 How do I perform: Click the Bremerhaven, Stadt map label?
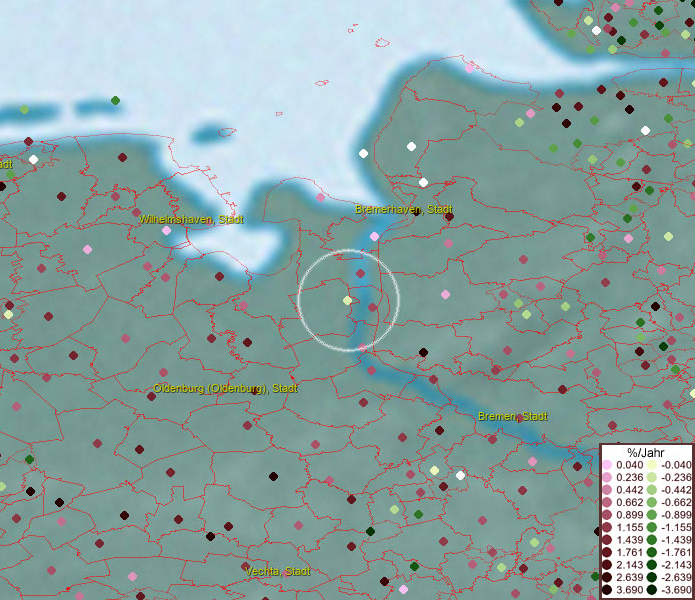(x=404, y=210)
